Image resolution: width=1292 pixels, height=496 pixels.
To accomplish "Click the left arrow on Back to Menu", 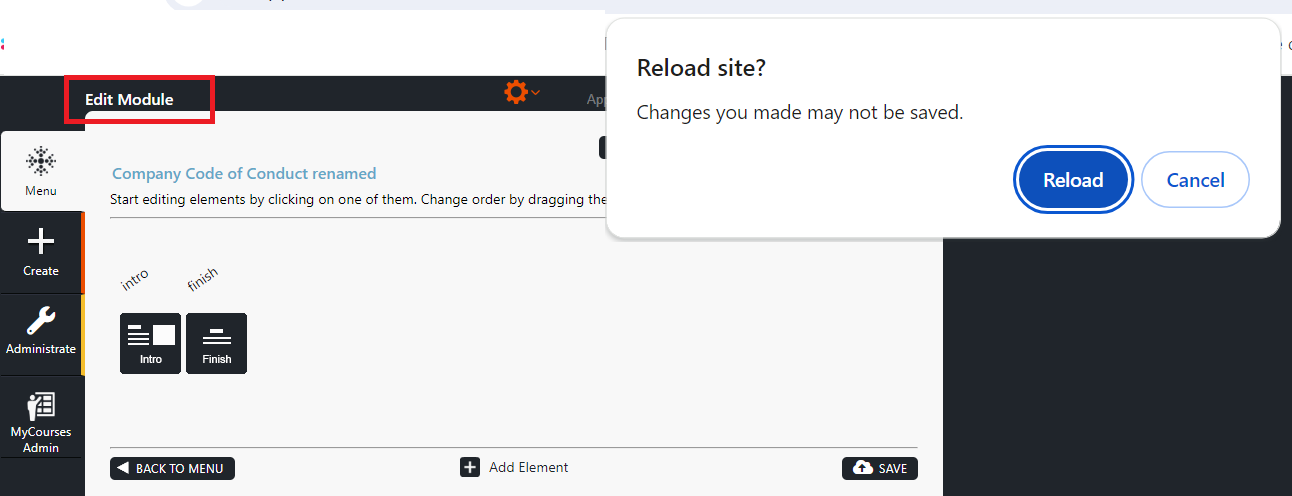I will tap(123, 468).
